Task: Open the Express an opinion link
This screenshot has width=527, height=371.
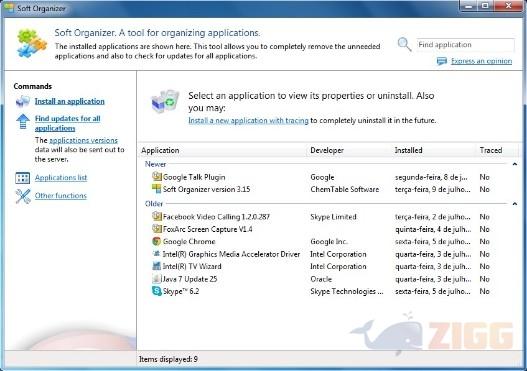Action: (x=481, y=61)
